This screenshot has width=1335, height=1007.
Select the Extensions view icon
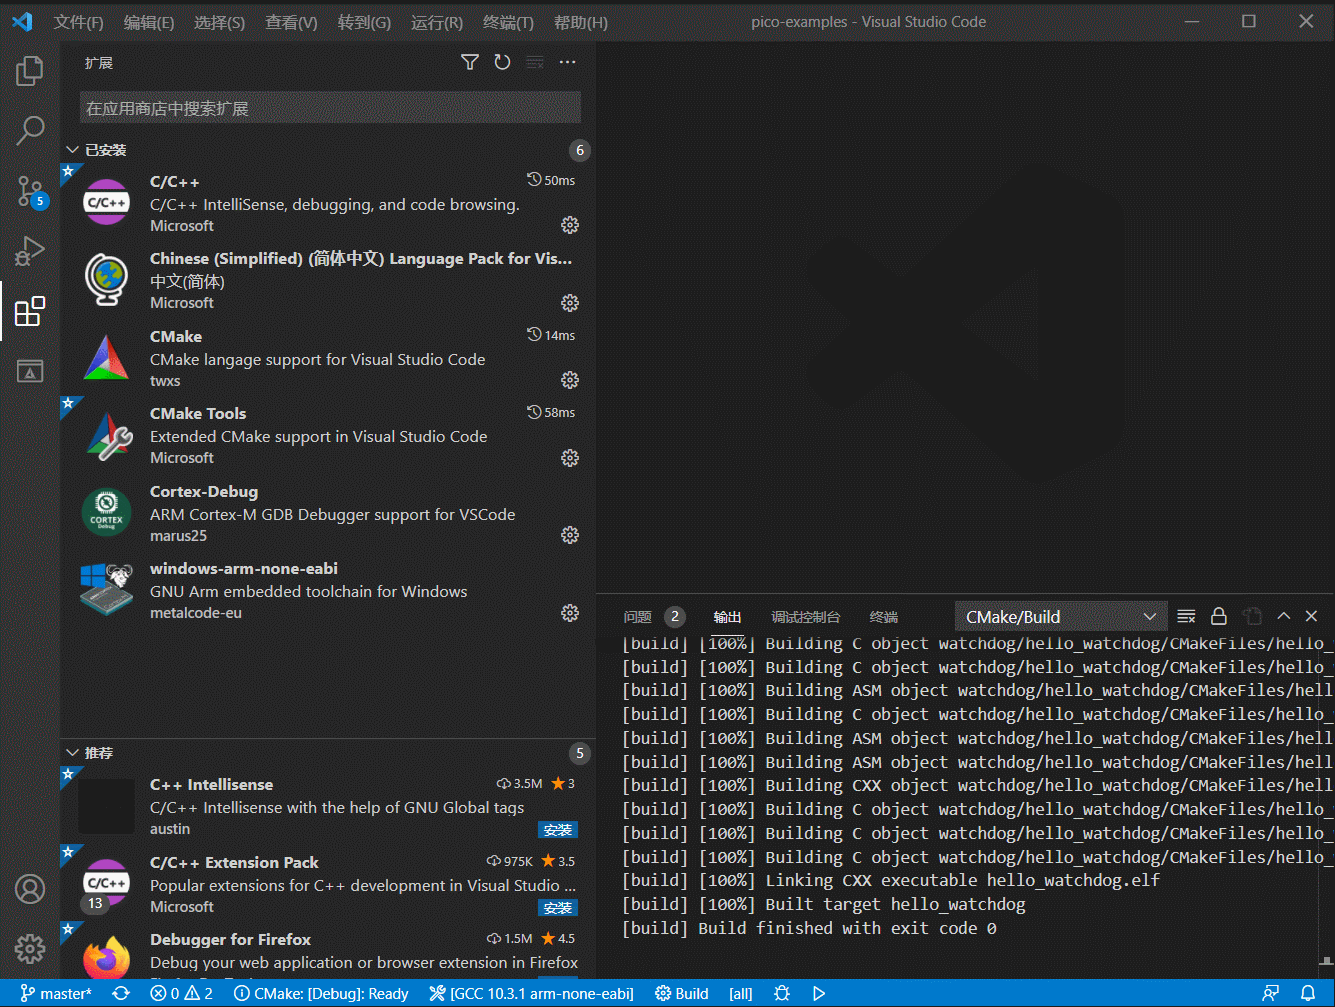point(30,311)
